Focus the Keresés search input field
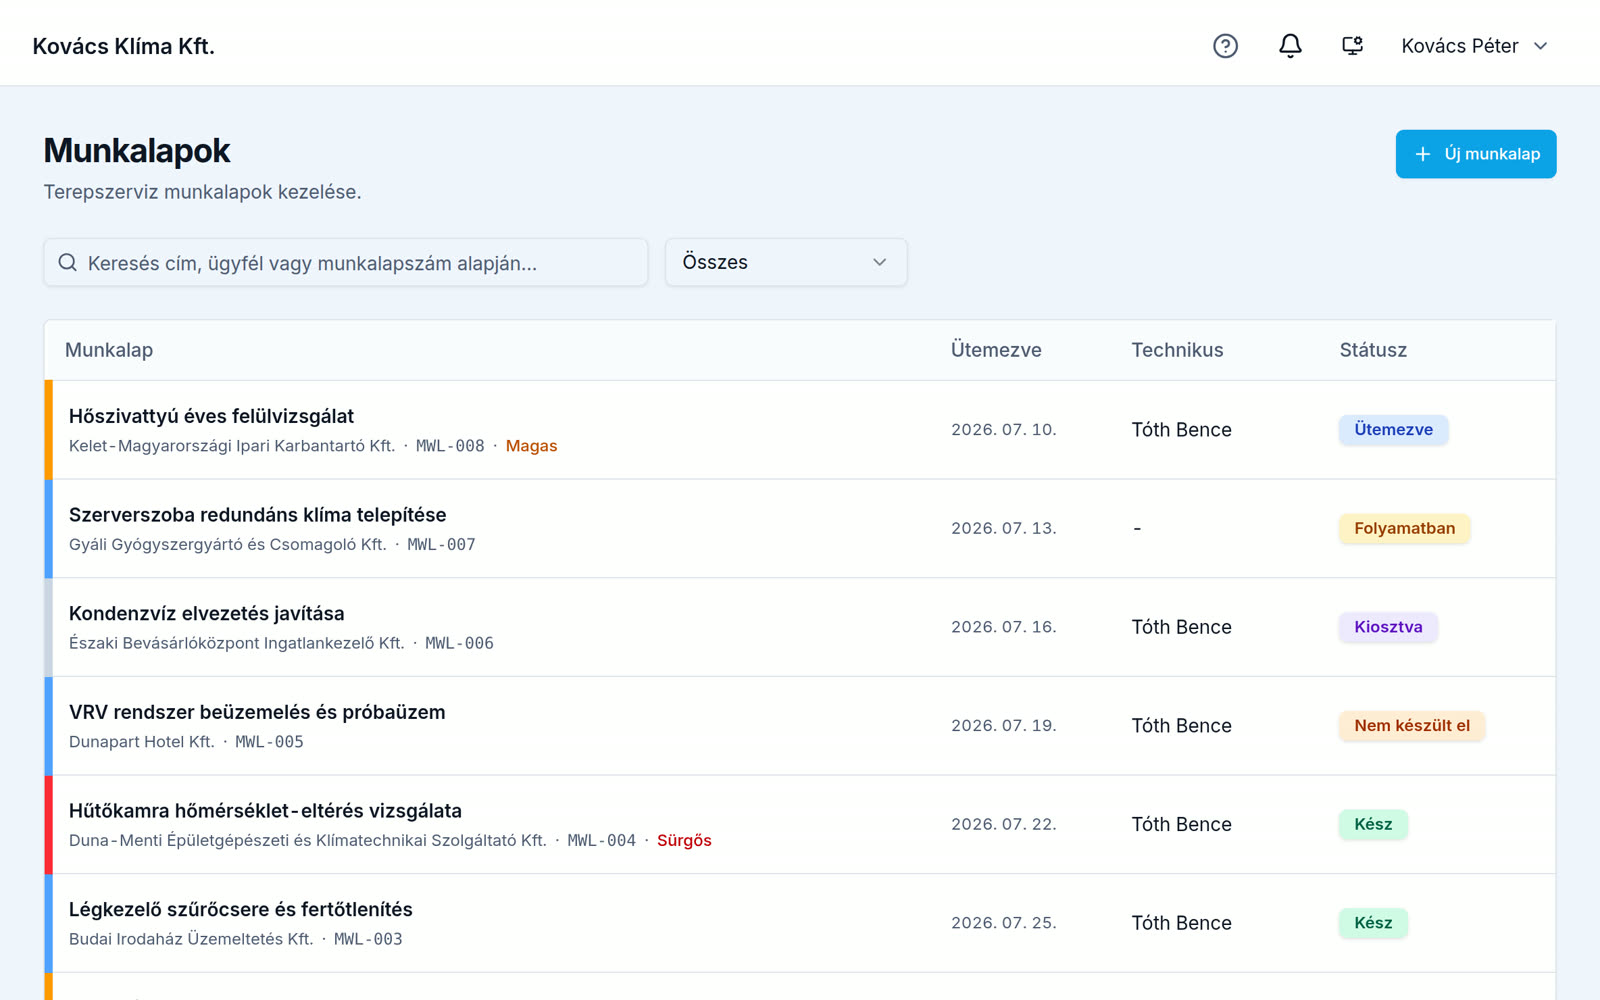Viewport: 1600px width, 1000px height. [346, 262]
